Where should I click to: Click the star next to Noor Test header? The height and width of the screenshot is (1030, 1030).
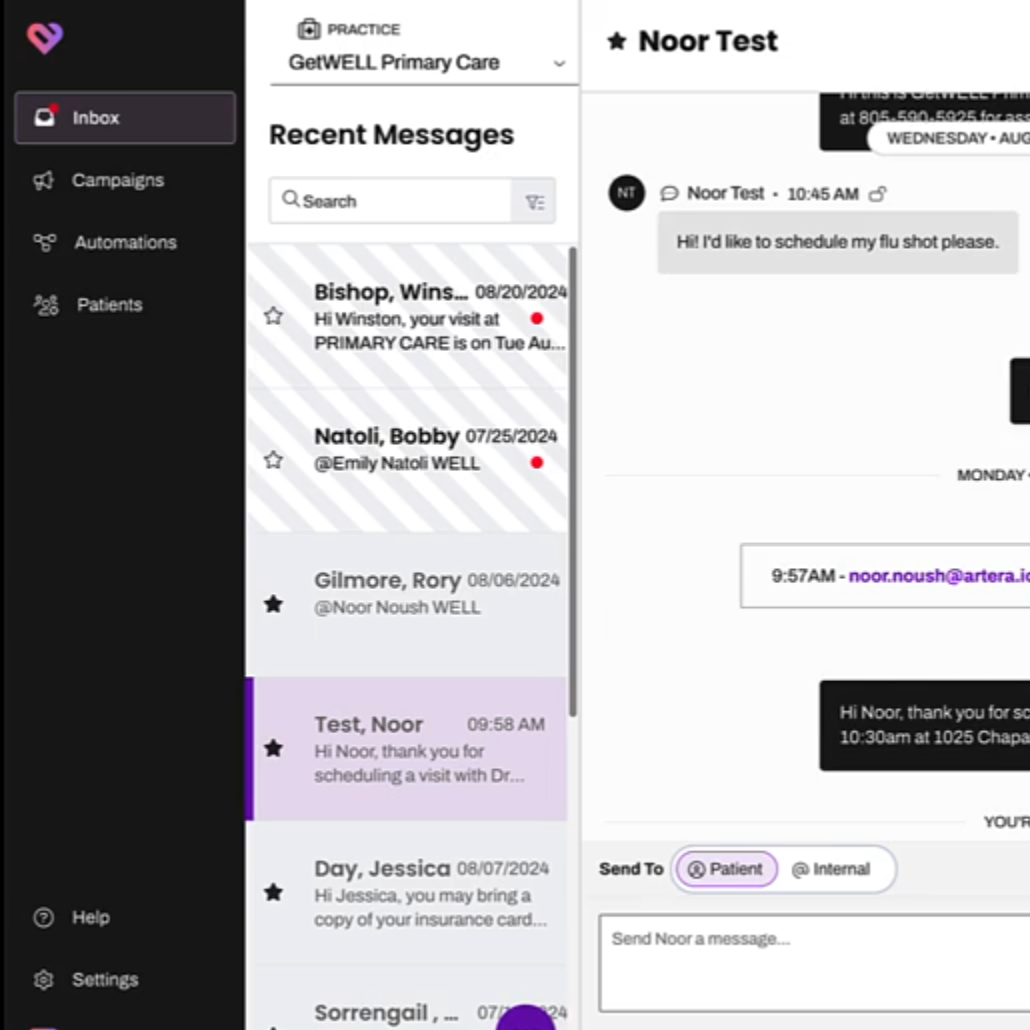click(617, 41)
